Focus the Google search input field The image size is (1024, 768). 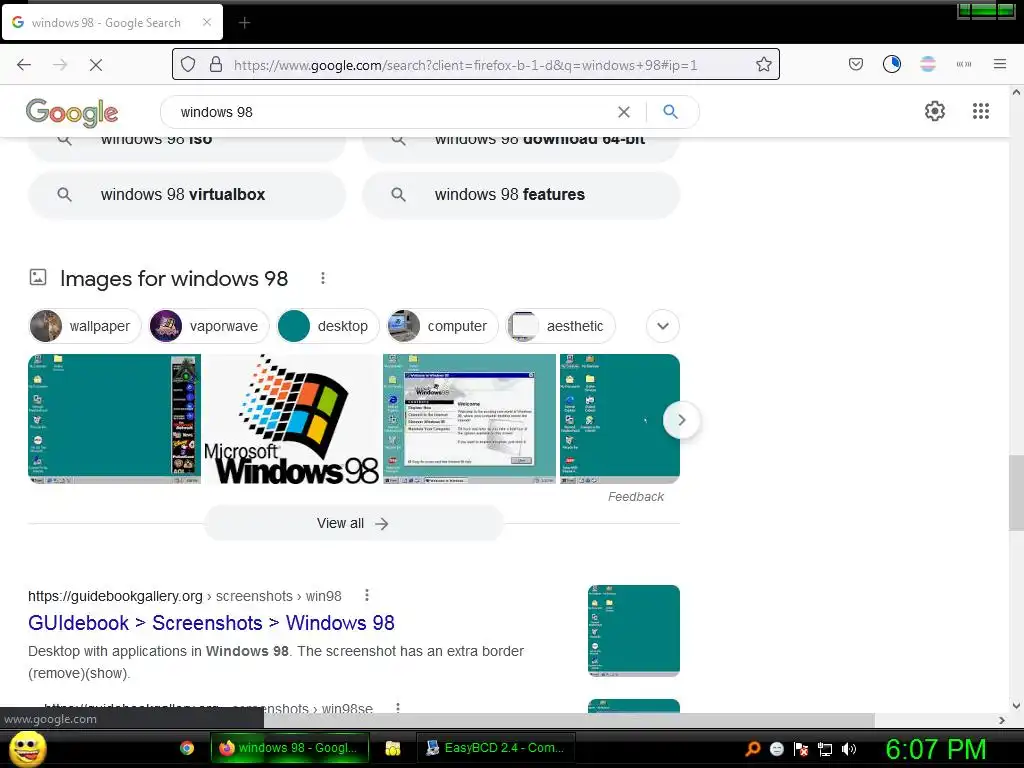[x=392, y=112]
